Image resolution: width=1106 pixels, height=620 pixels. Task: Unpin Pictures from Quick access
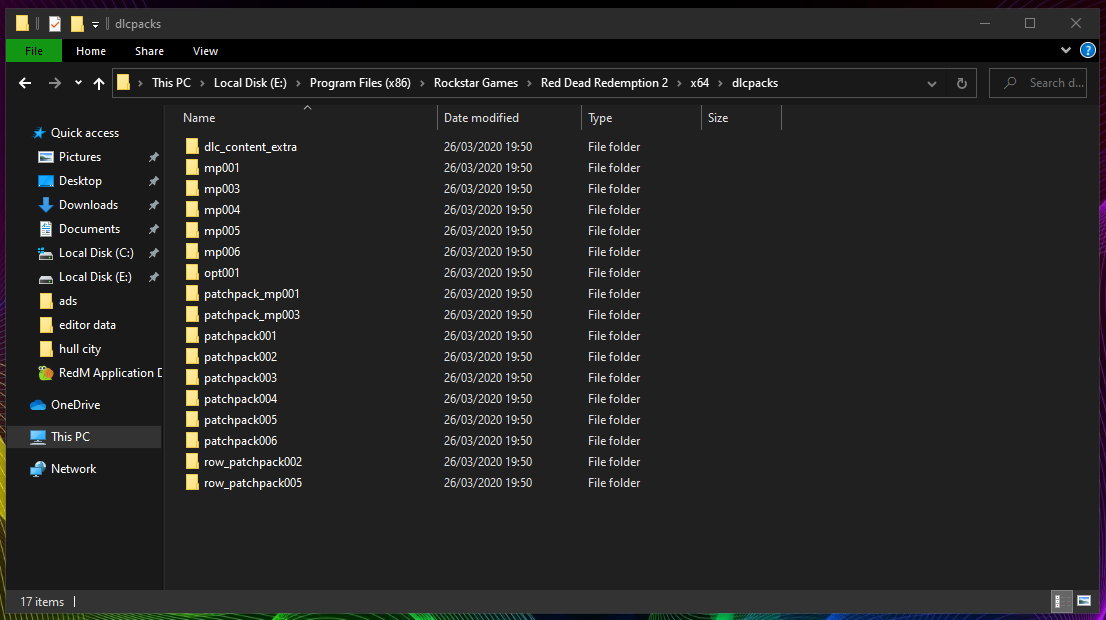click(x=153, y=157)
